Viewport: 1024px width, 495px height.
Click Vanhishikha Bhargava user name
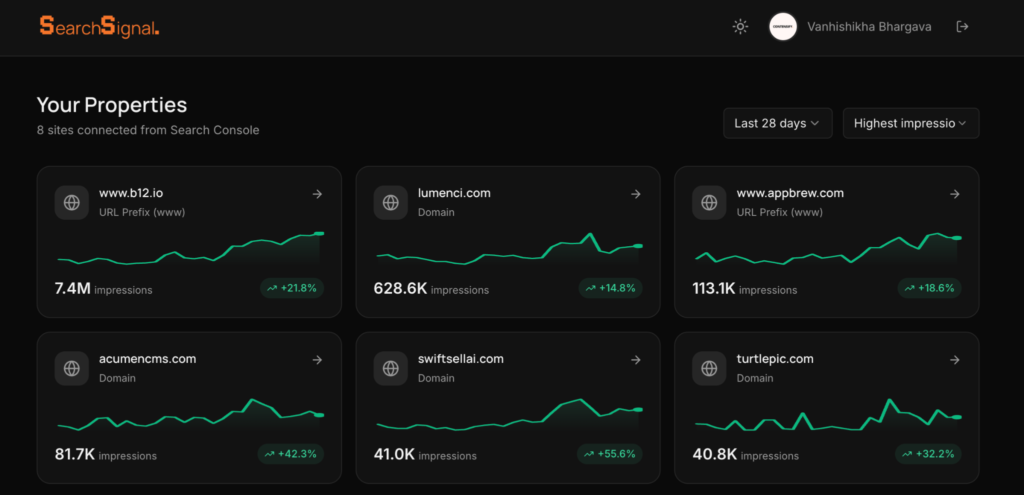pyautogui.click(x=869, y=27)
